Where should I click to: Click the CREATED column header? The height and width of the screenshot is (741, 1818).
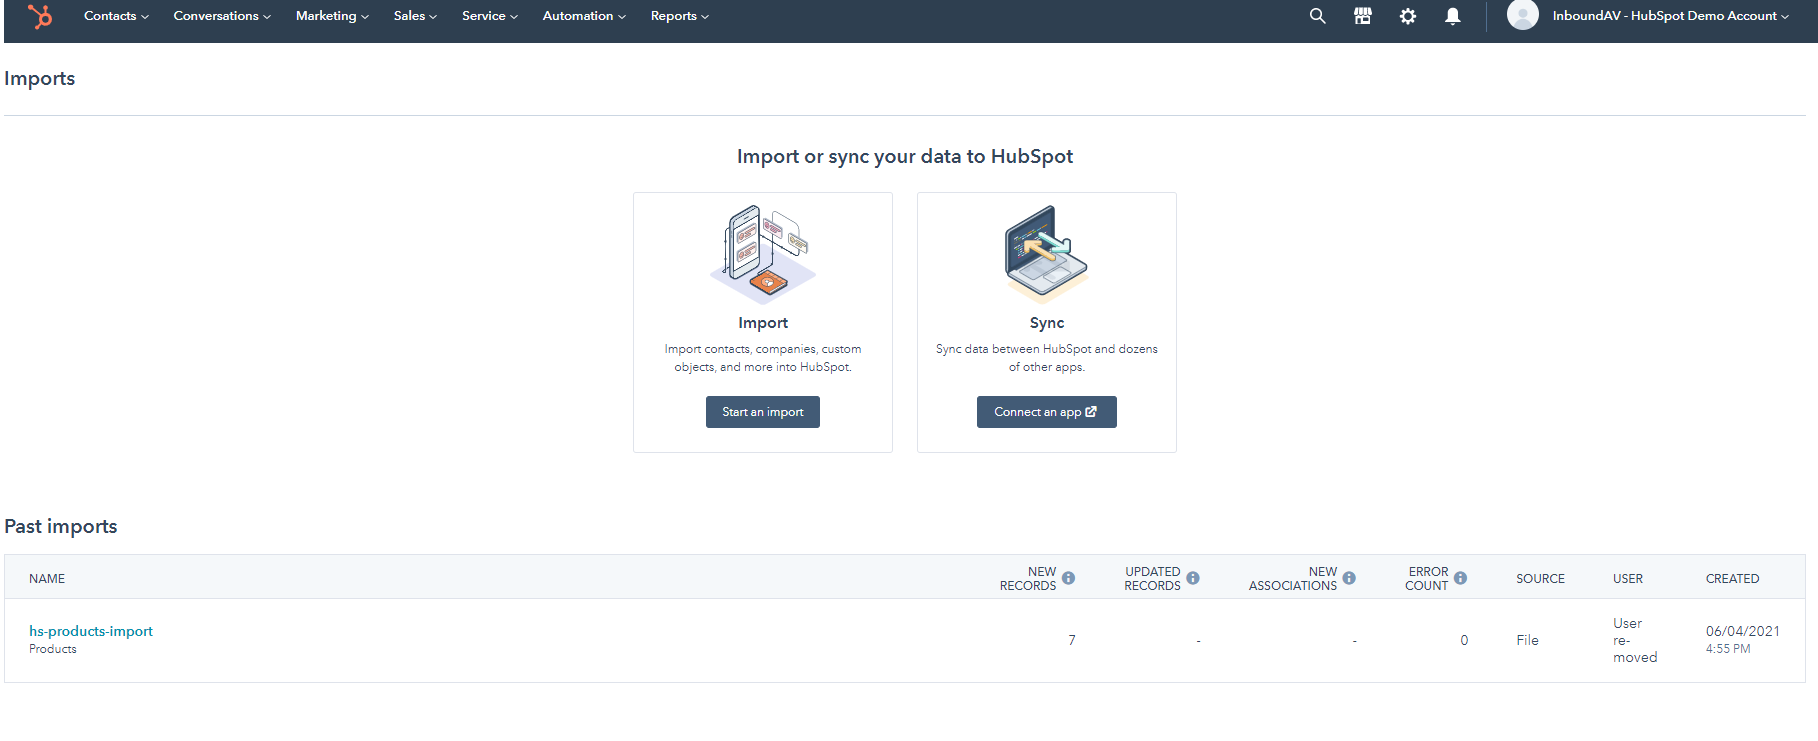tap(1732, 579)
